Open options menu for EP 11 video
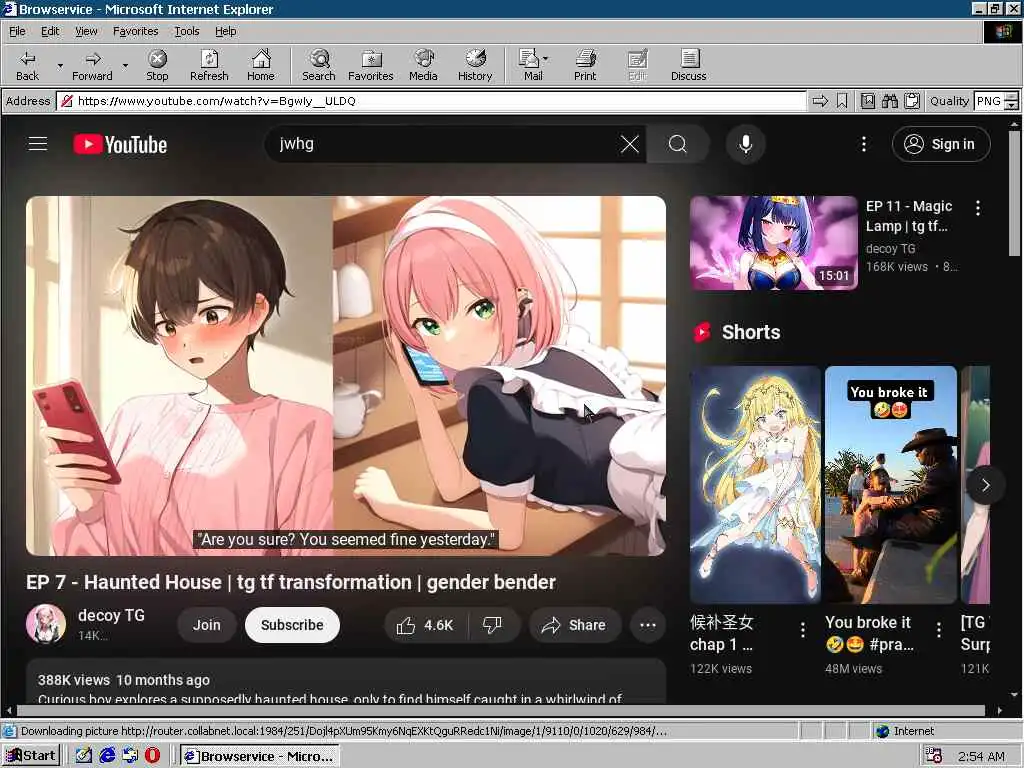1024x768 pixels. [x=977, y=208]
